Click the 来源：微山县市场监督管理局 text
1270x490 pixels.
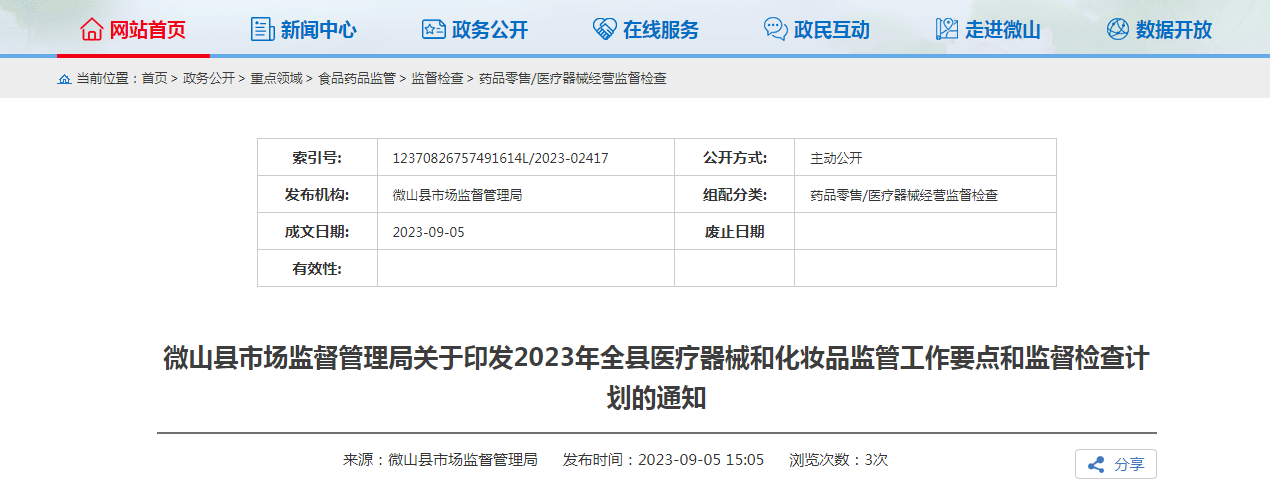tap(441, 460)
